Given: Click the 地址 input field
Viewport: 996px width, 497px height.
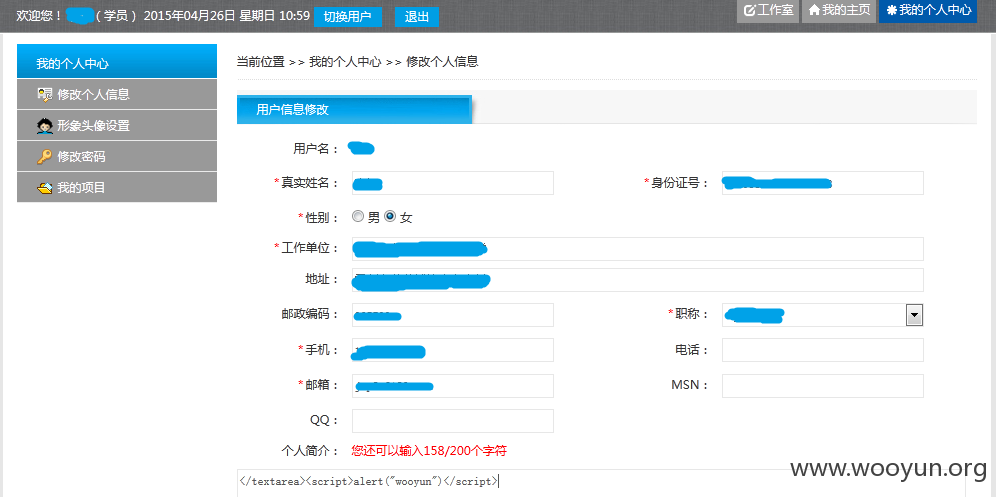Looking at the screenshot, I should (638, 280).
